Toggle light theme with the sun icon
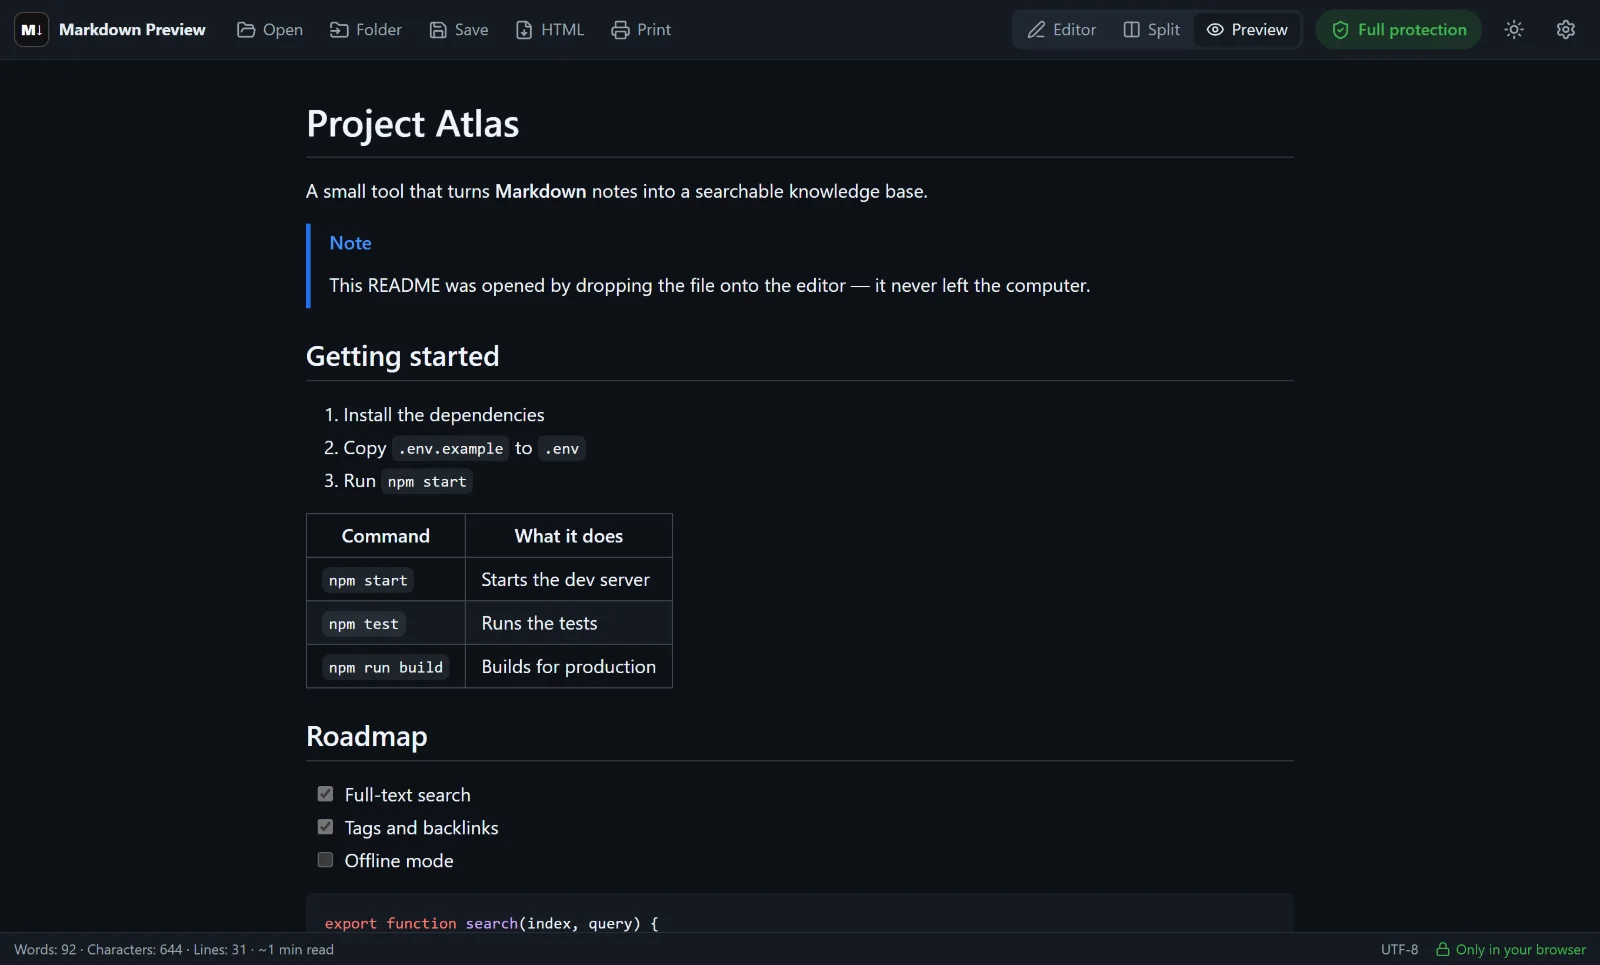1600x965 pixels. (1514, 30)
